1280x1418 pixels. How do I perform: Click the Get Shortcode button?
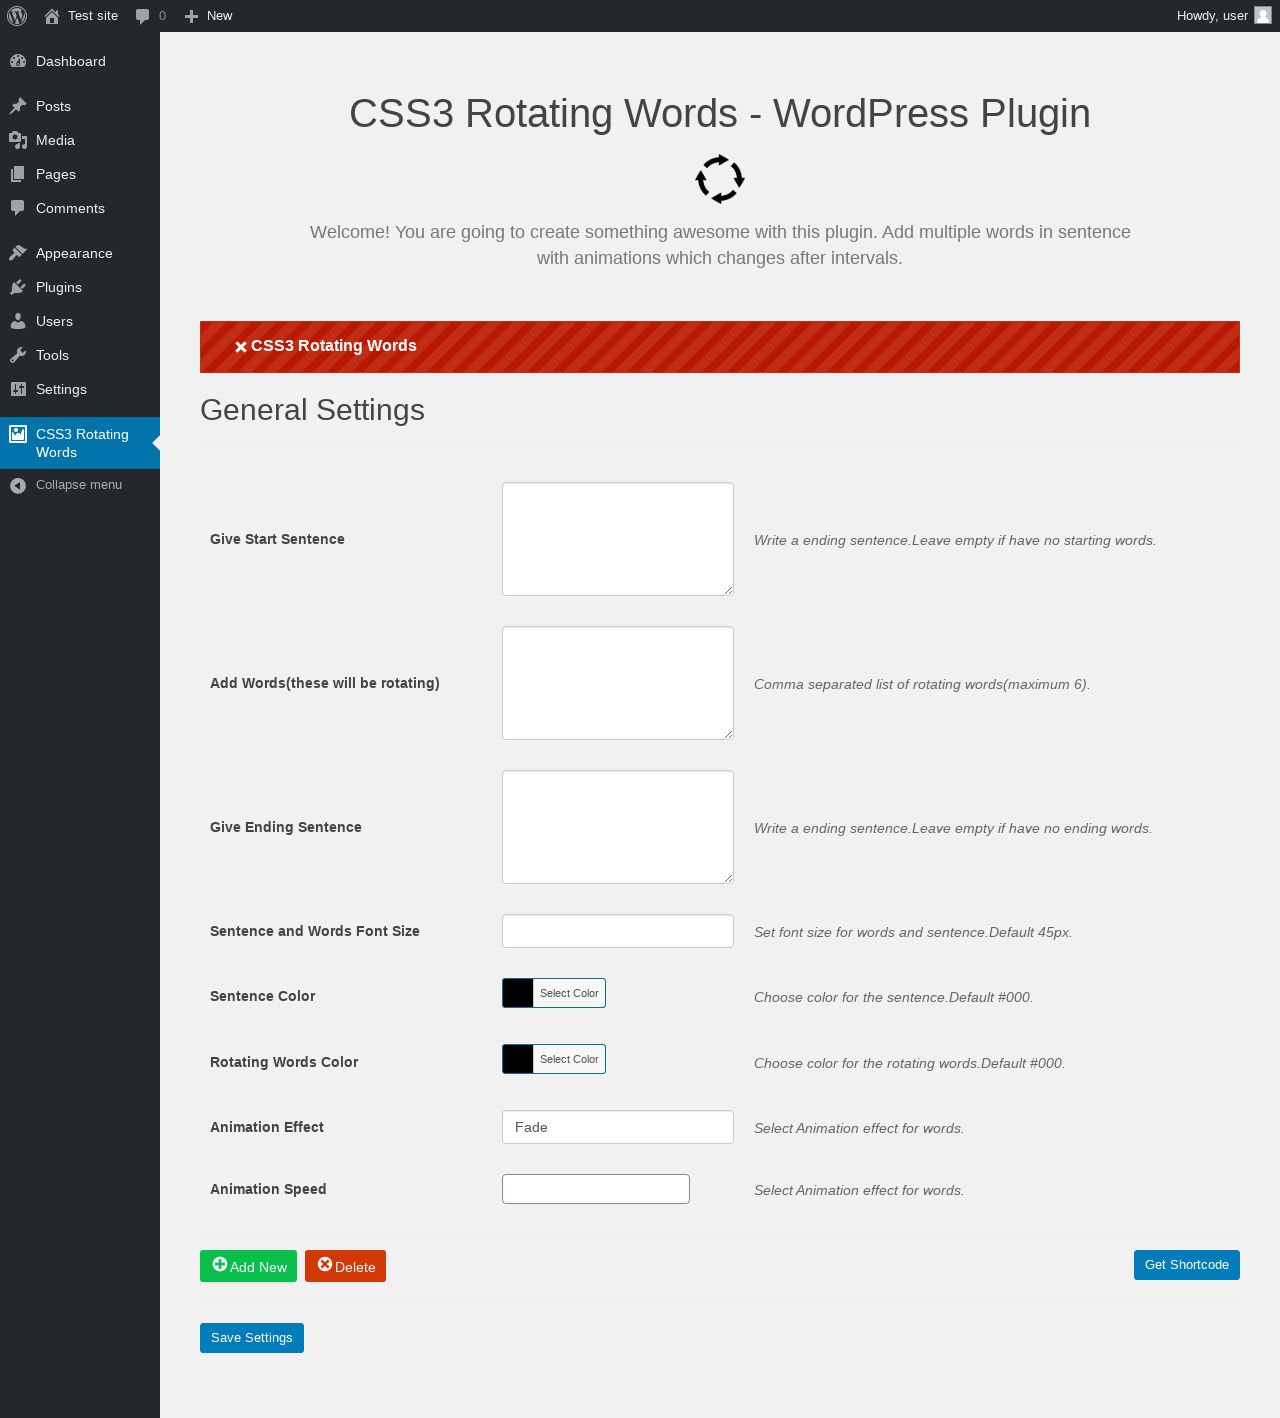click(1187, 1265)
